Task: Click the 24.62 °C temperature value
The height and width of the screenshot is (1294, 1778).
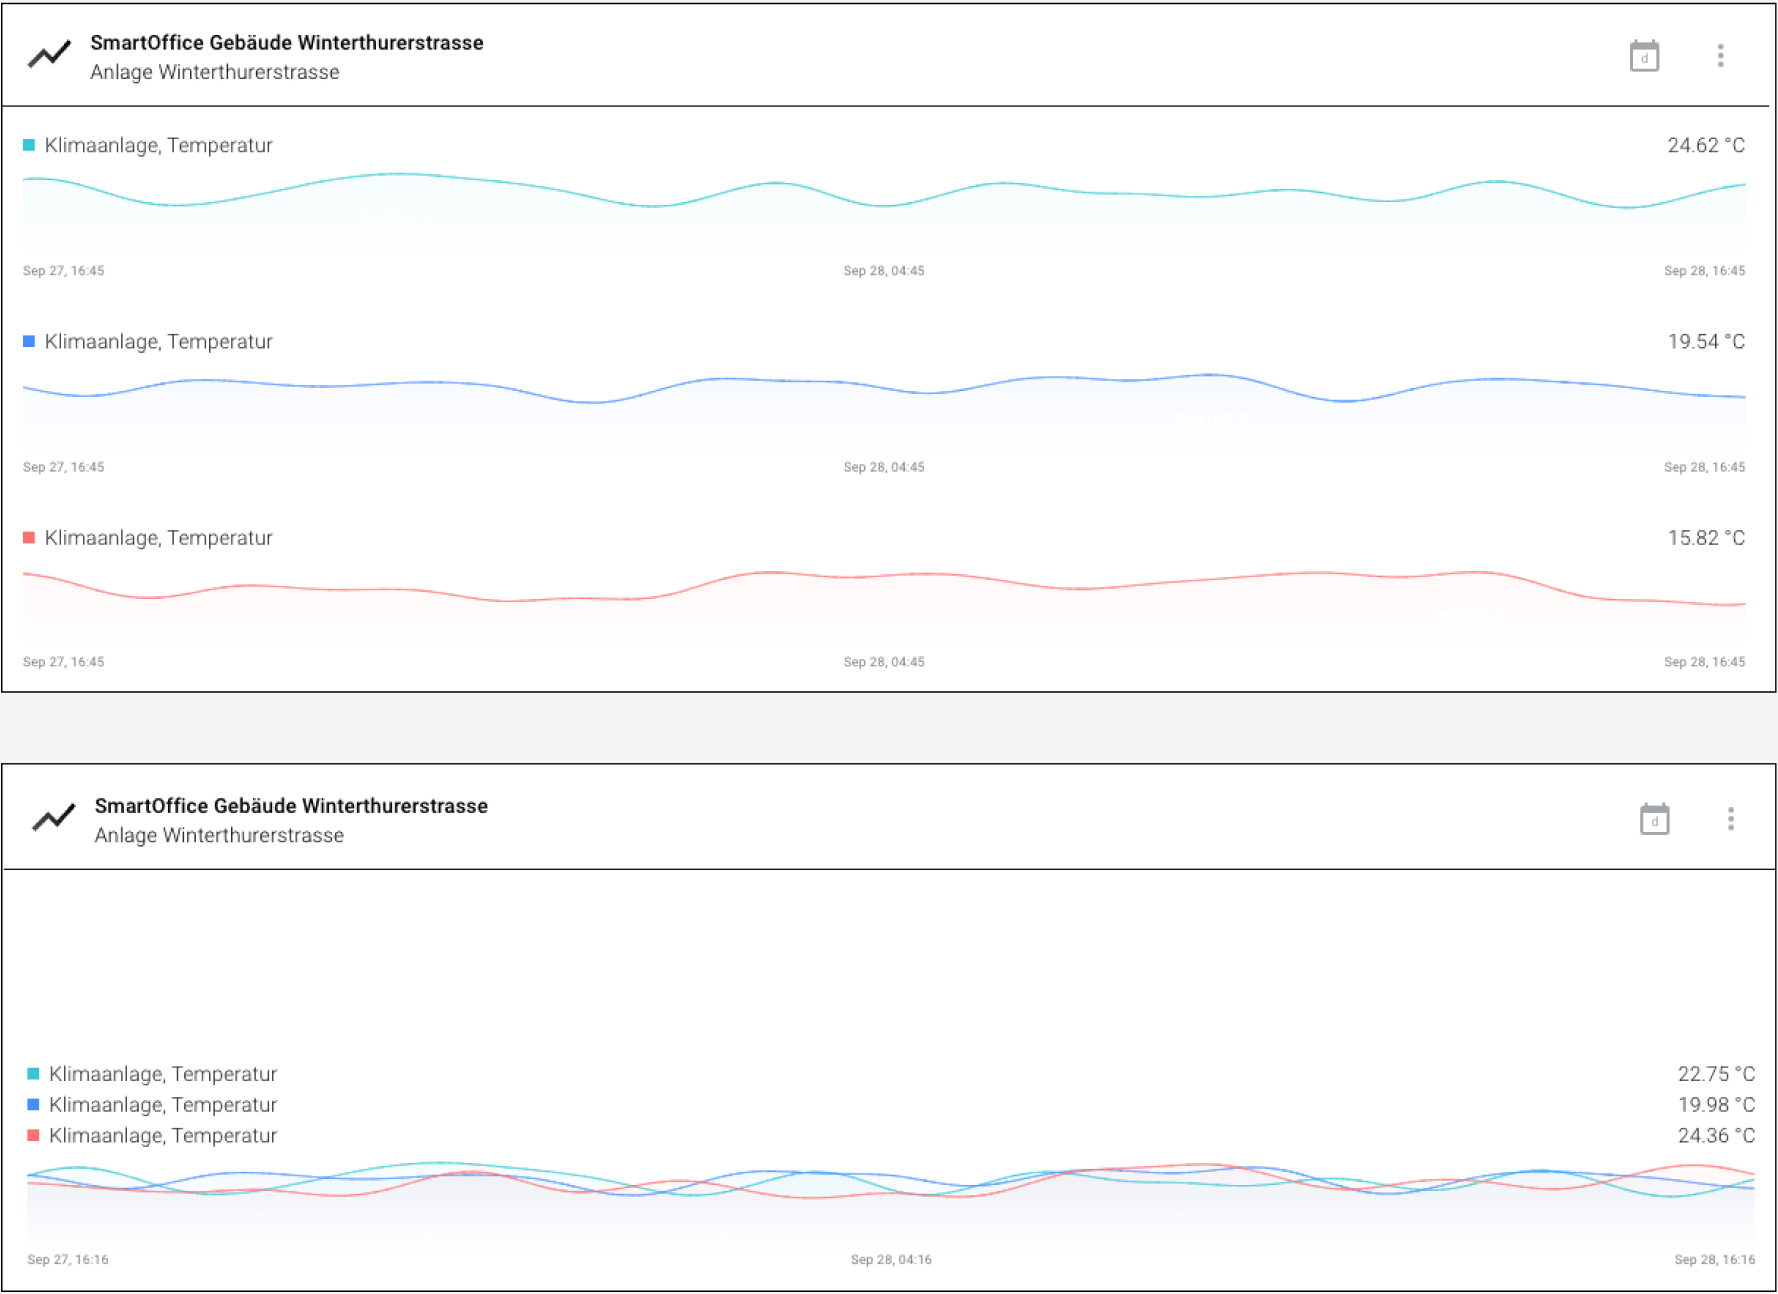Action: tap(1705, 146)
